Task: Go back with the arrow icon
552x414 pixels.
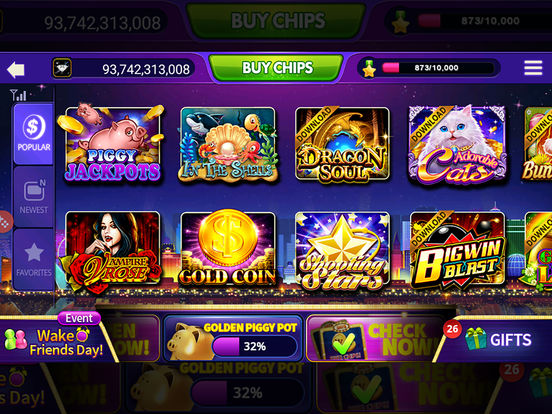Action: pyautogui.click(x=15, y=69)
